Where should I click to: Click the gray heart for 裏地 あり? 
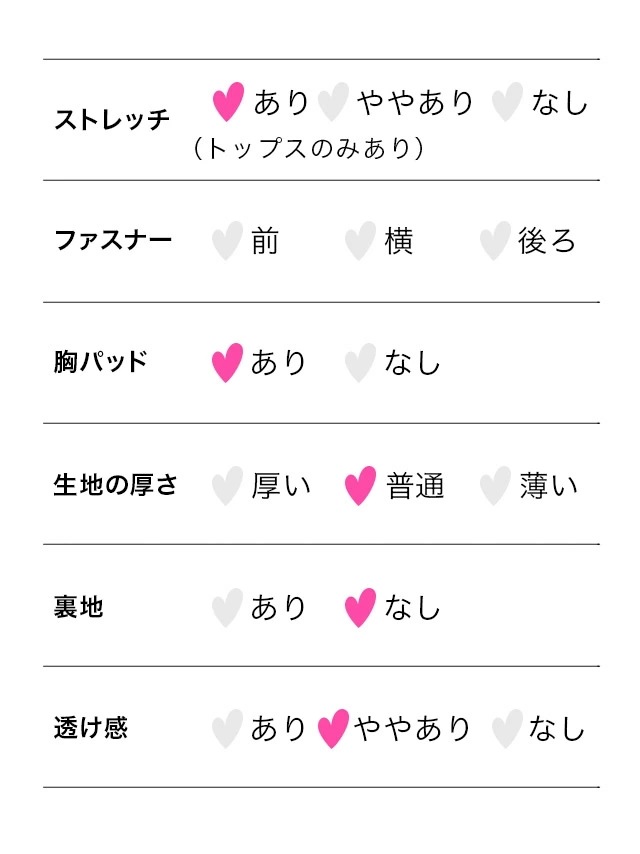[228, 607]
